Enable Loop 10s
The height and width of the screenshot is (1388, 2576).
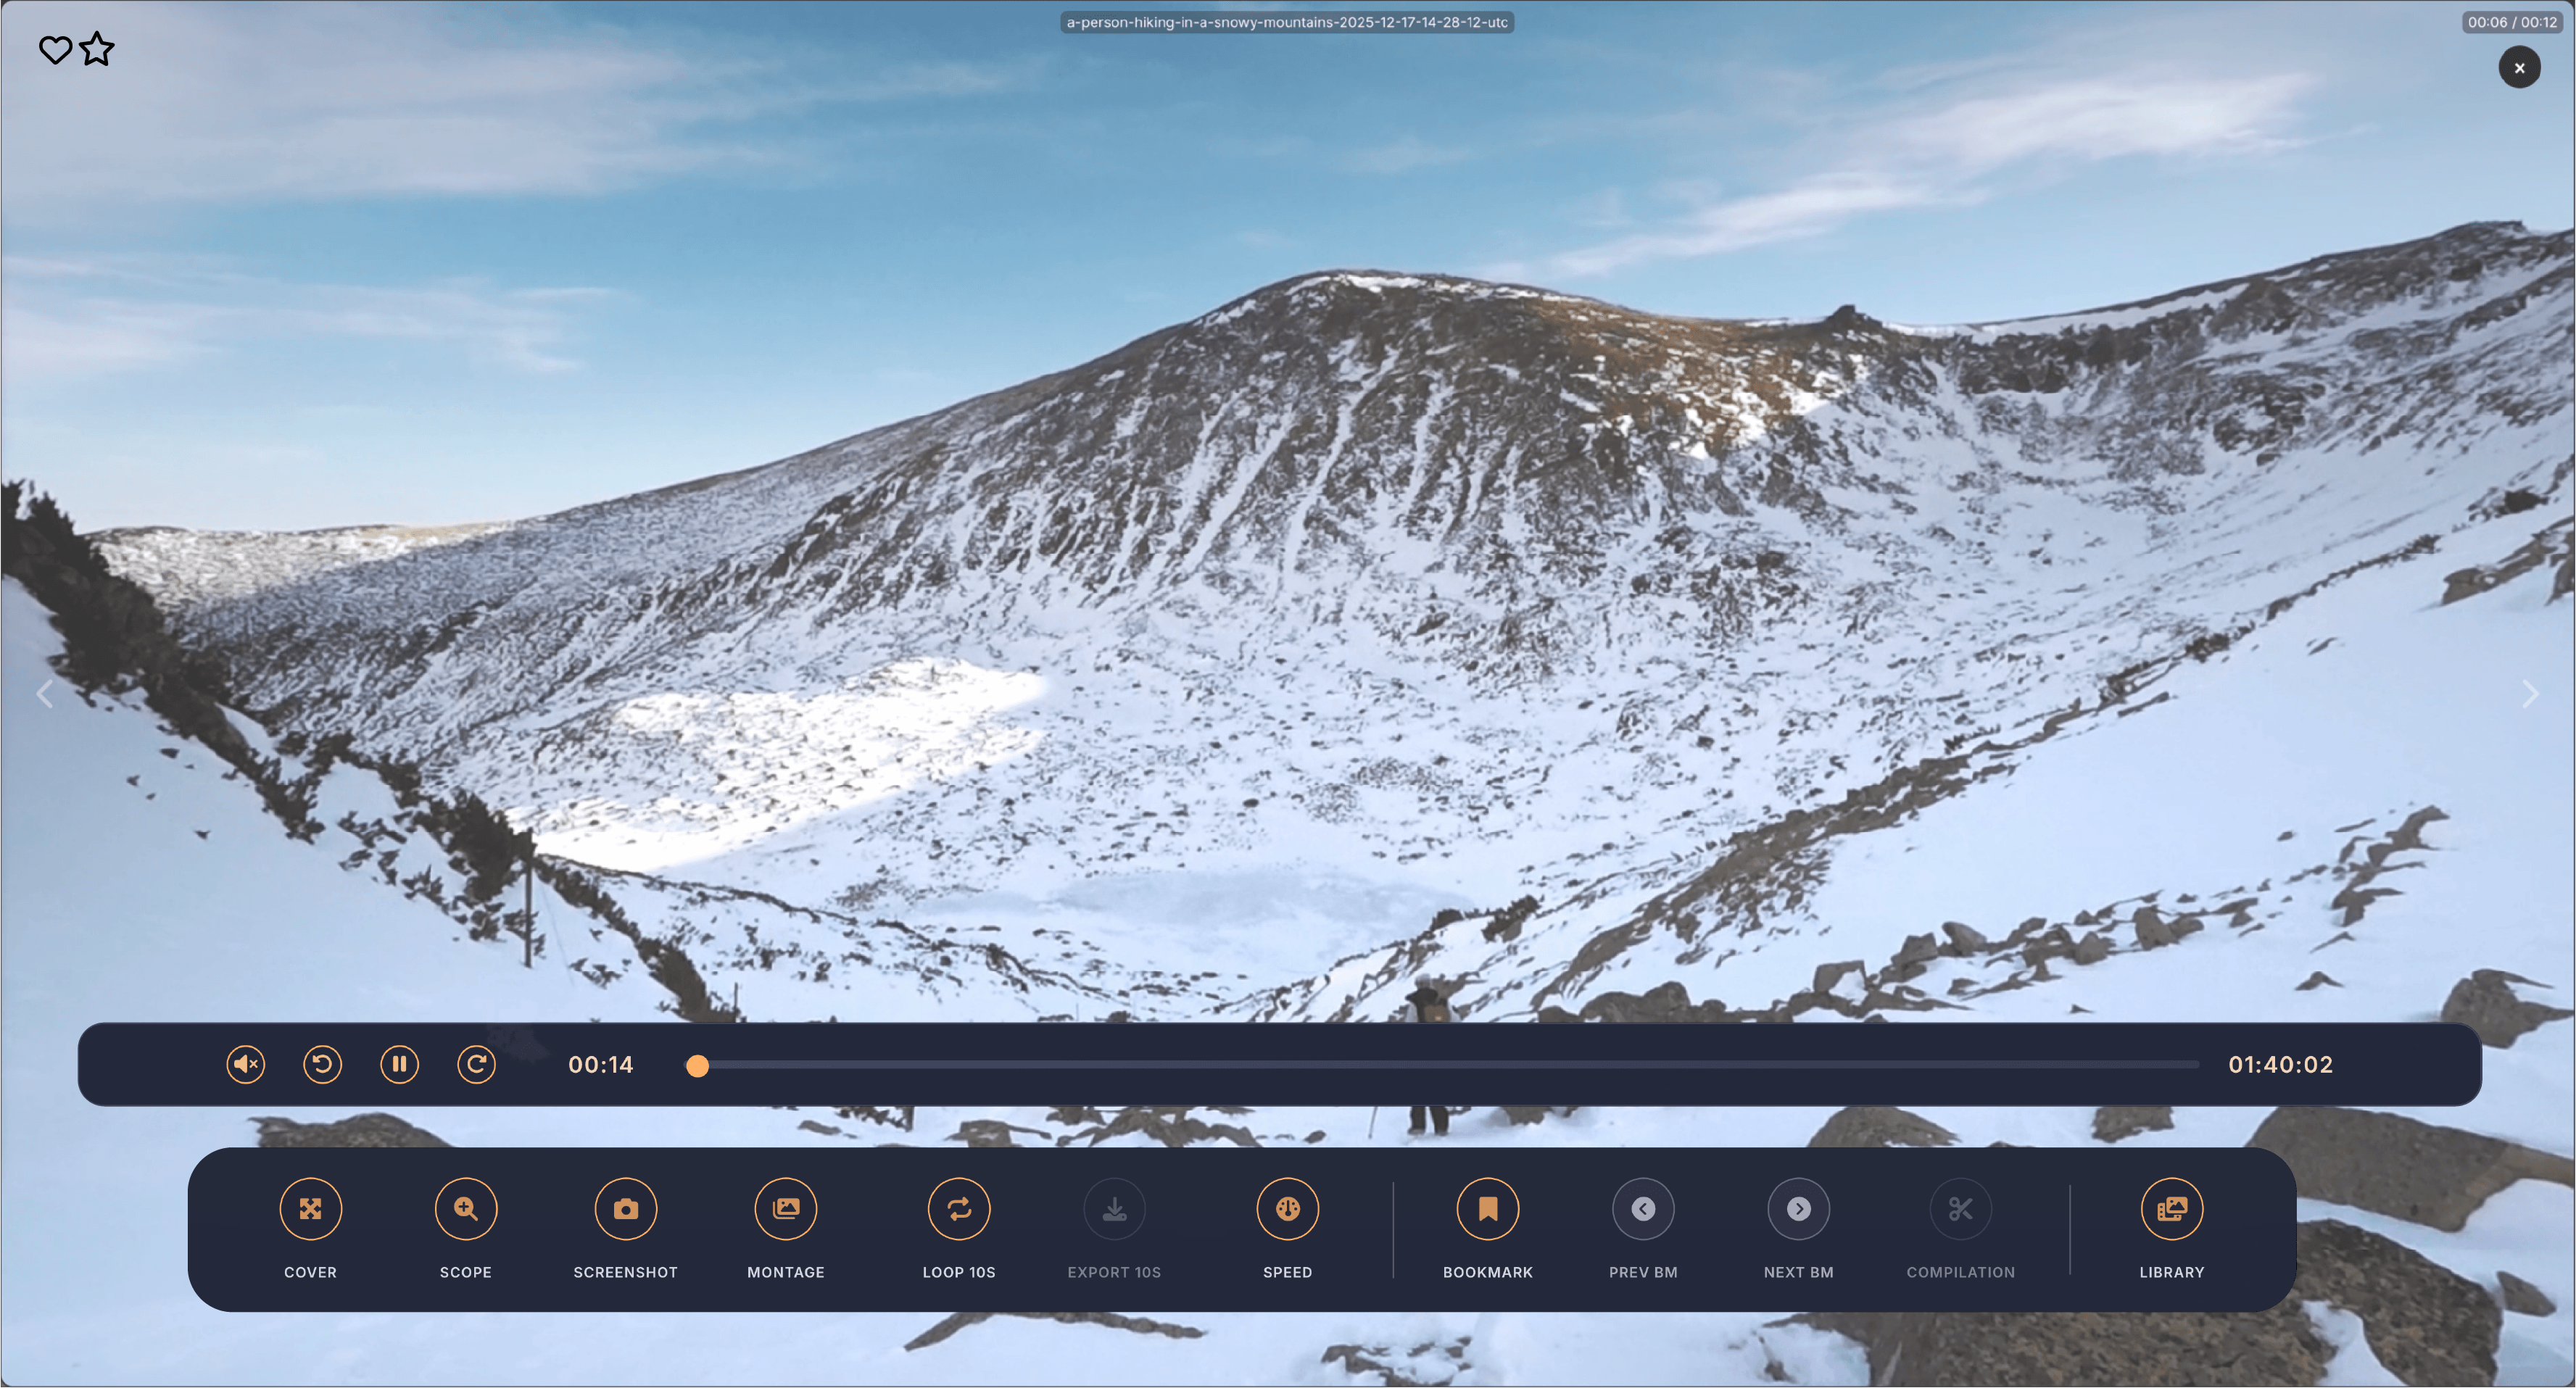pyautogui.click(x=958, y=1209)
